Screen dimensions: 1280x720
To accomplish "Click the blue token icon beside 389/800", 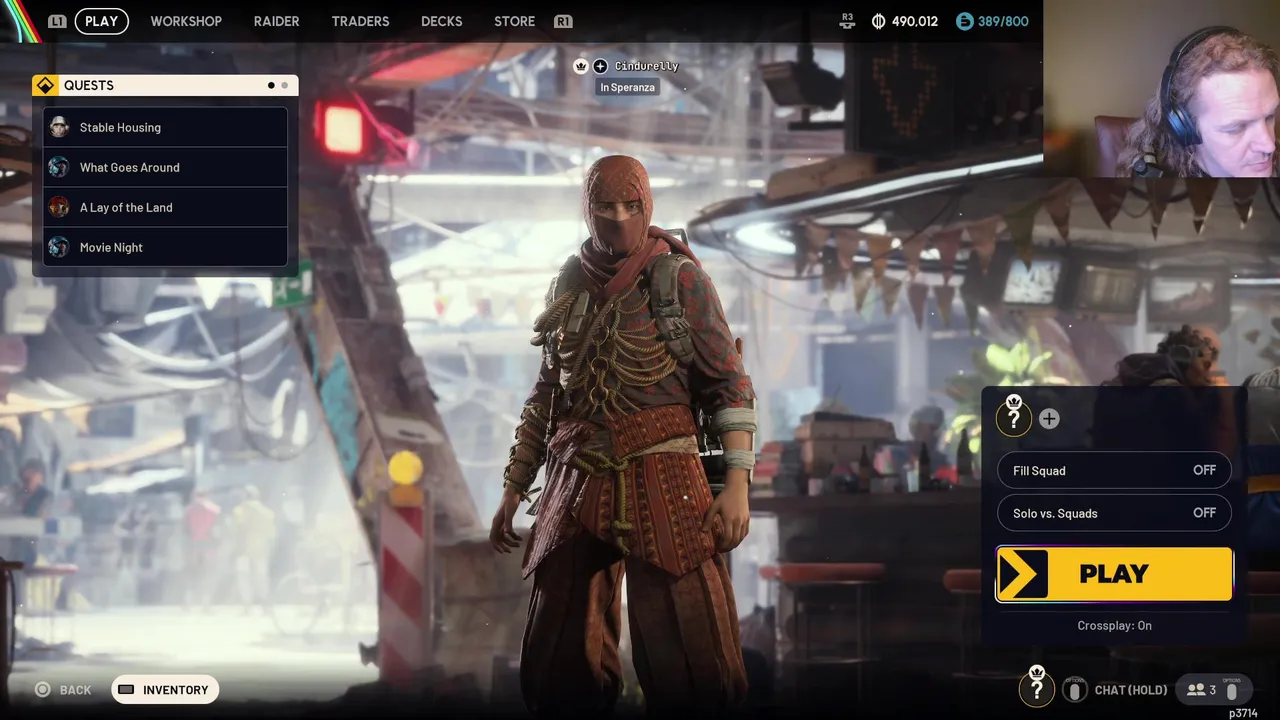I will point(964,21).
